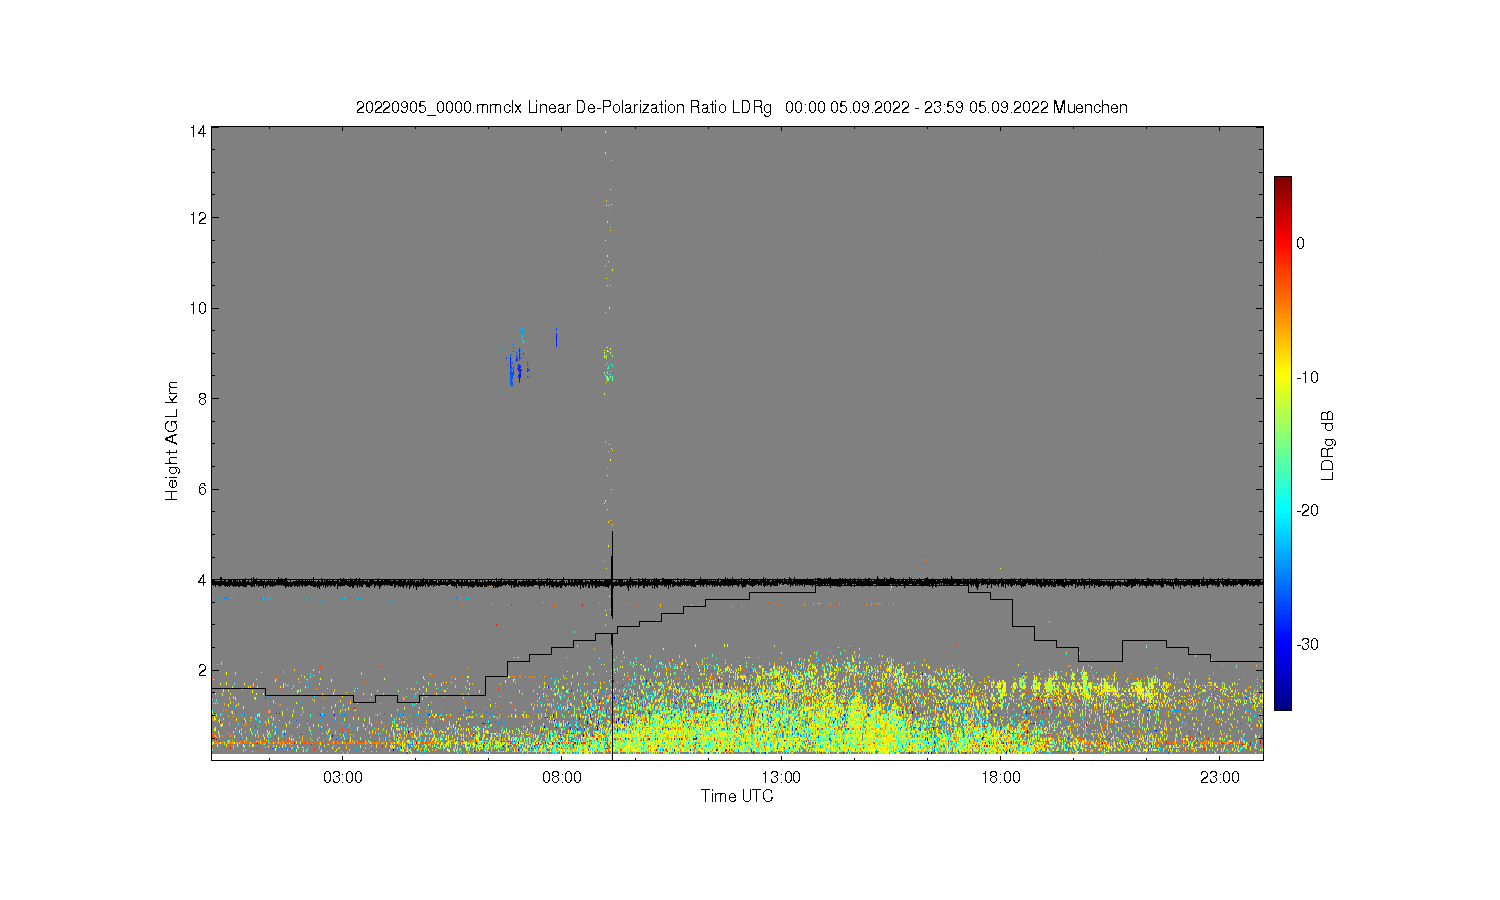Viewport: 1500px width, 900px height.
Task: Click the colorbar value label -30
Action: point(1307,644)
